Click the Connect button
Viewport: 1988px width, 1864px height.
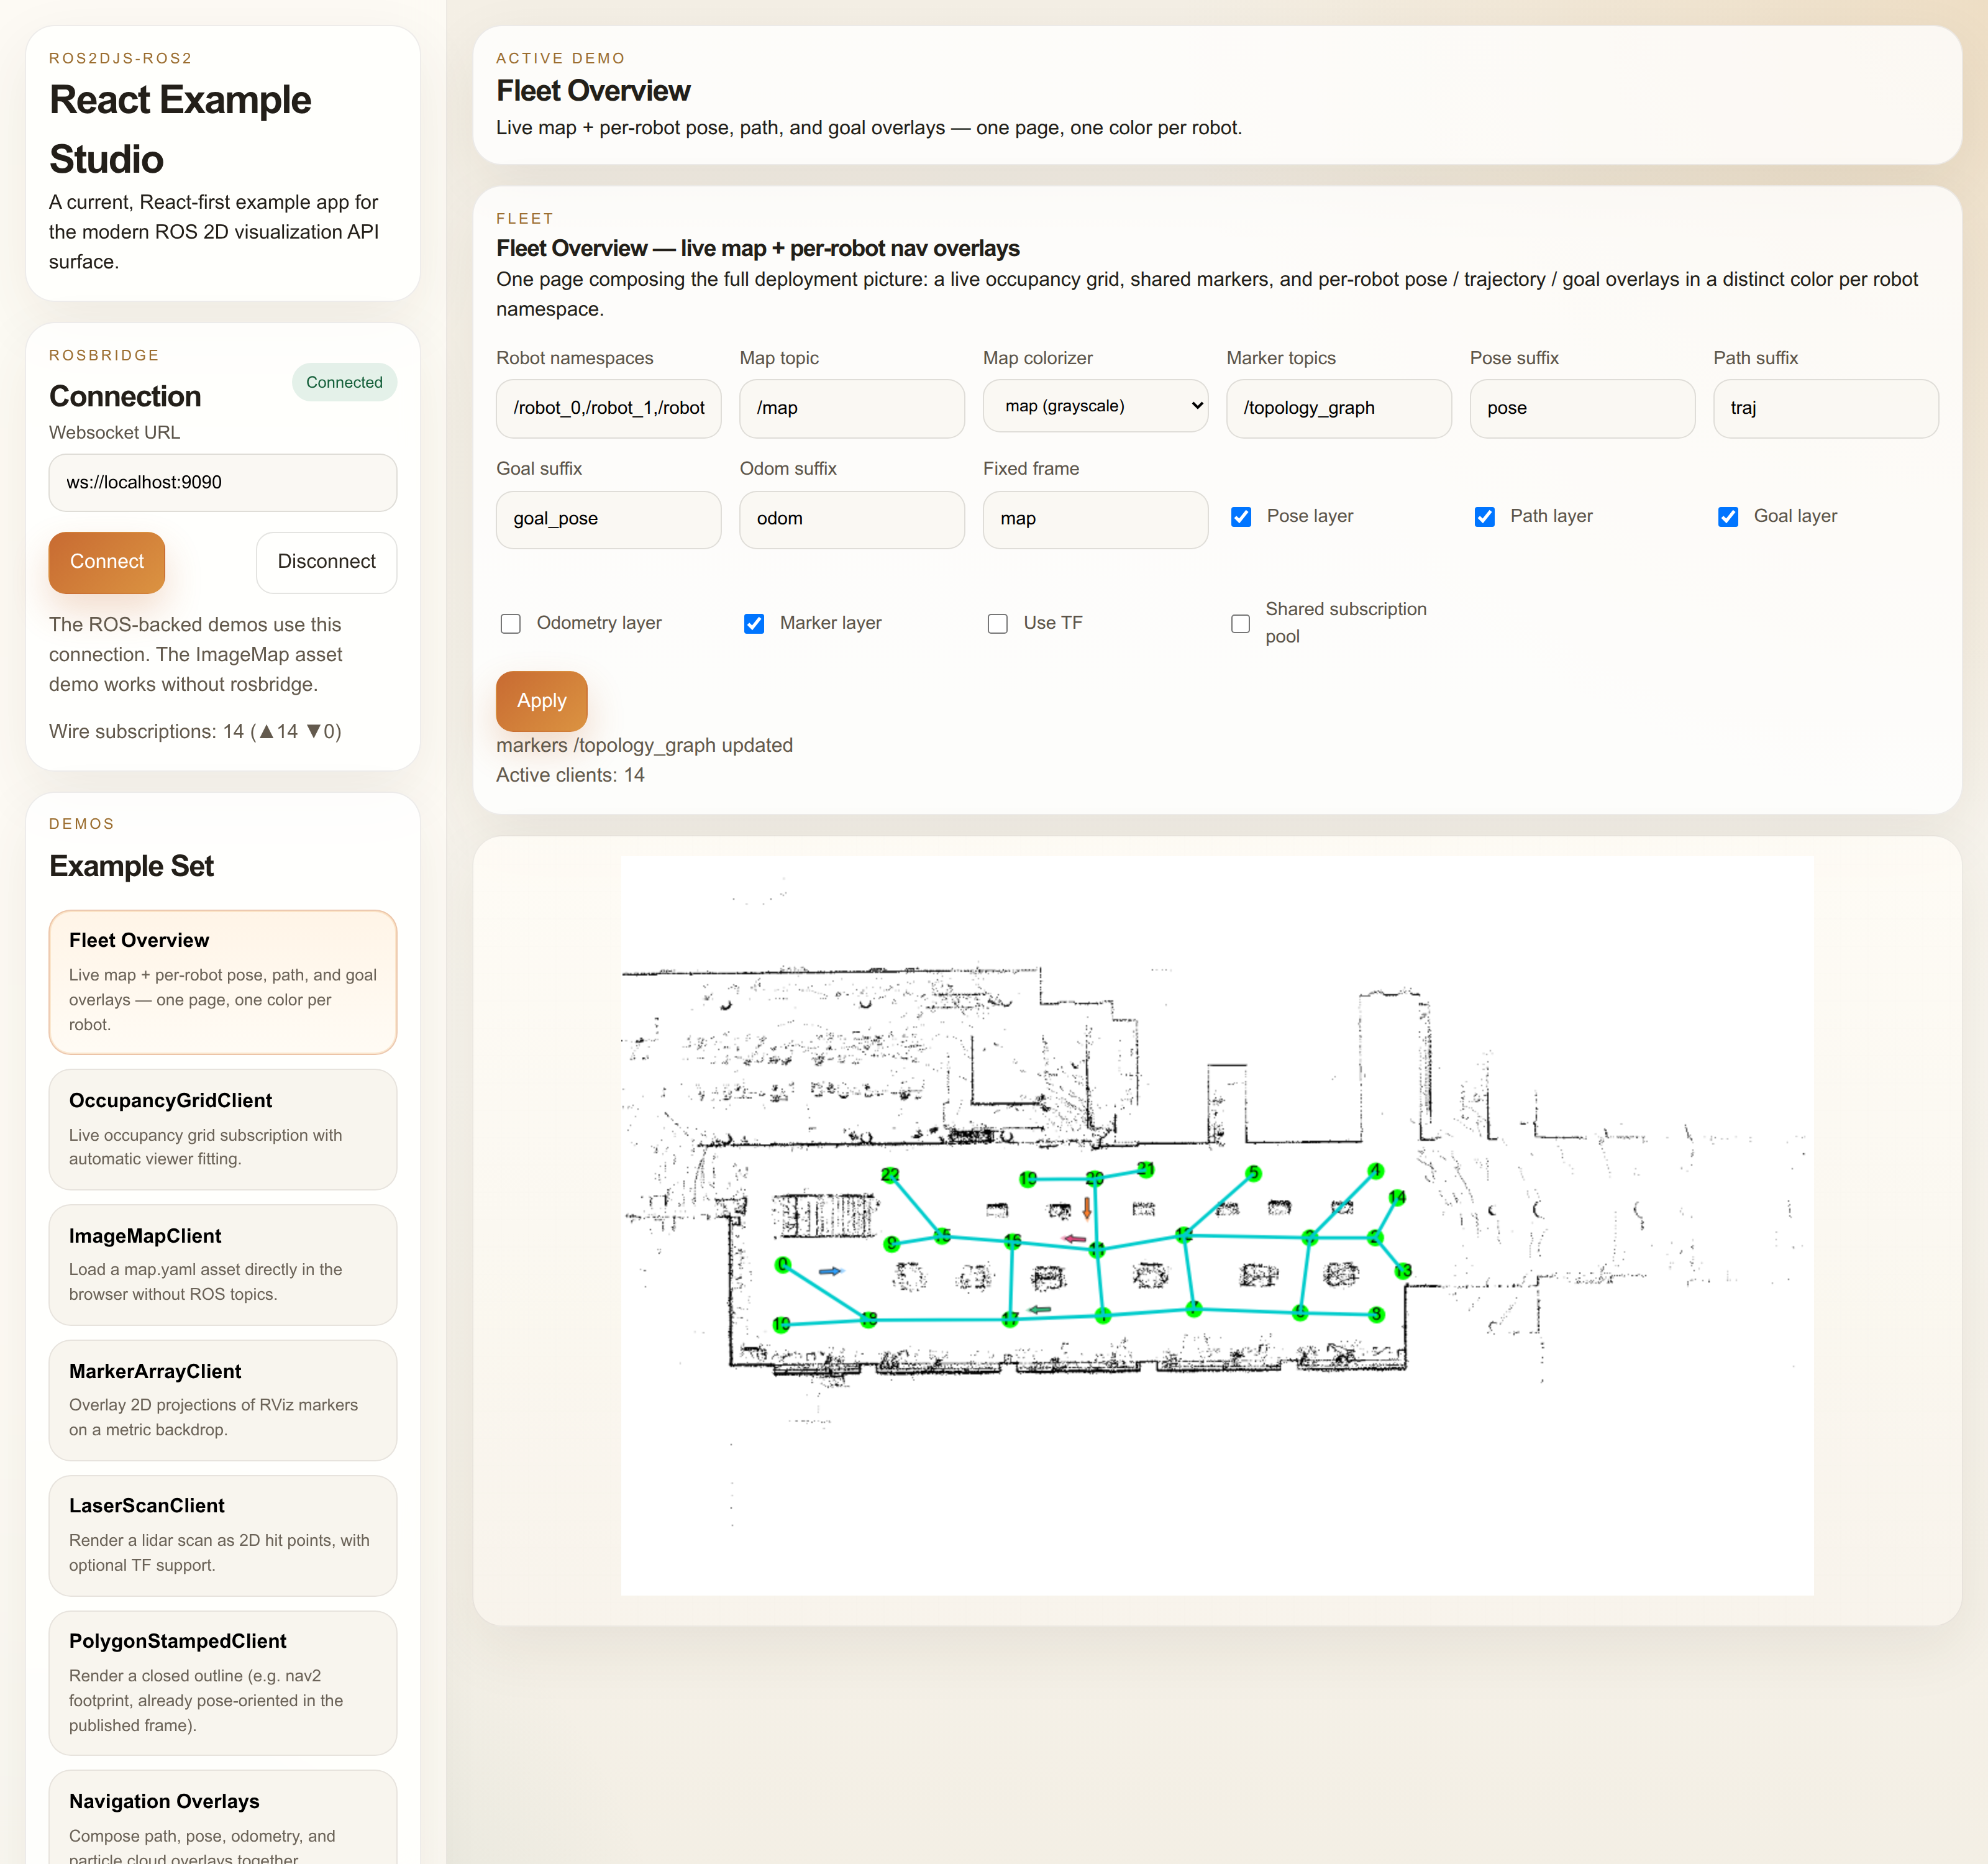(x=107, y=562)
